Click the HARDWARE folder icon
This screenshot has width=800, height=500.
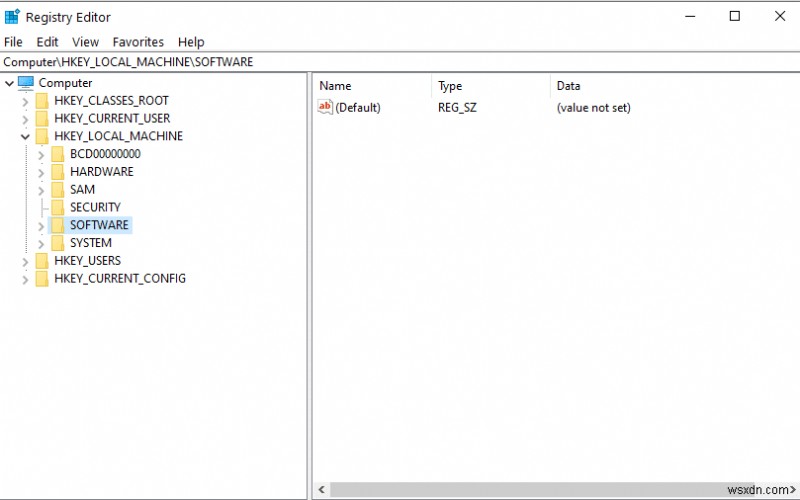pyautogui.click(x=58, y=172)
